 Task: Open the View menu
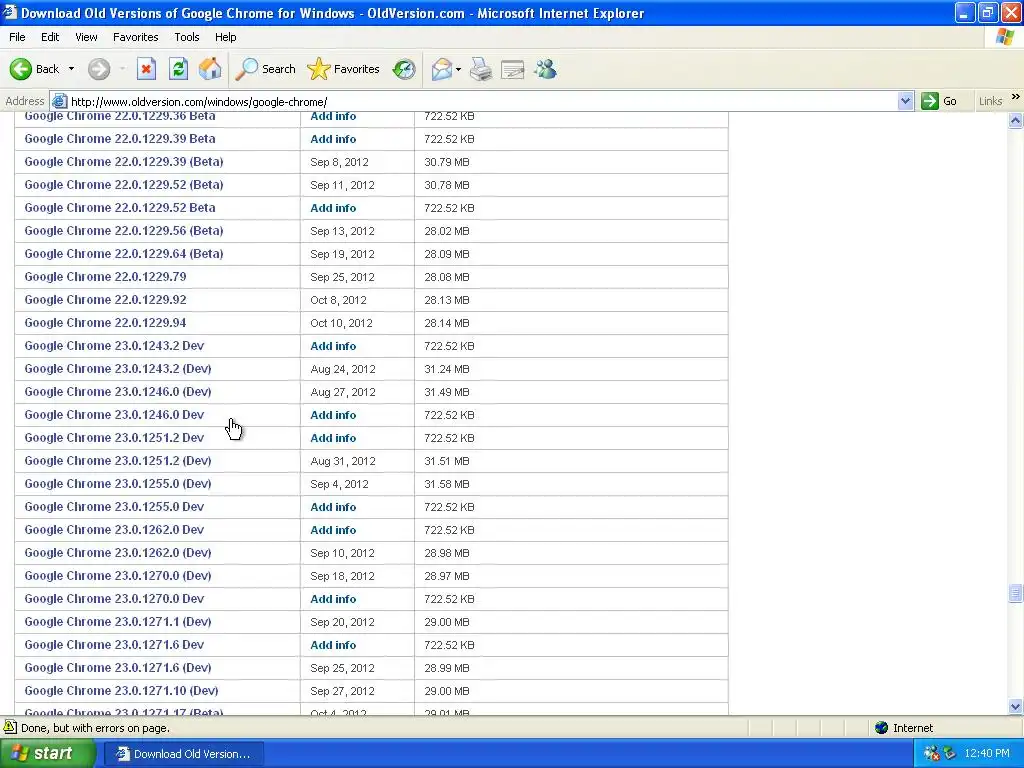tap(86, 37)
